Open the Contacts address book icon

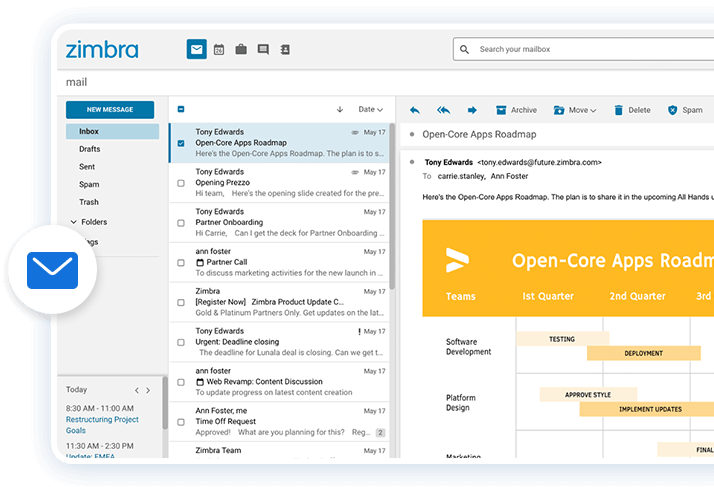285,49
